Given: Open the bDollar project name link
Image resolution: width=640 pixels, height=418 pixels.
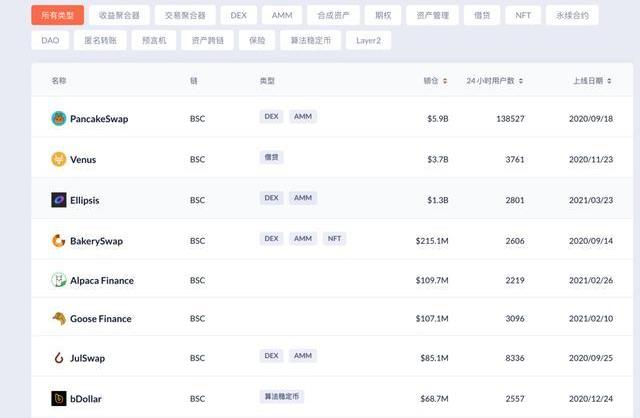Looking at the screenshot, I should point(86,399).
